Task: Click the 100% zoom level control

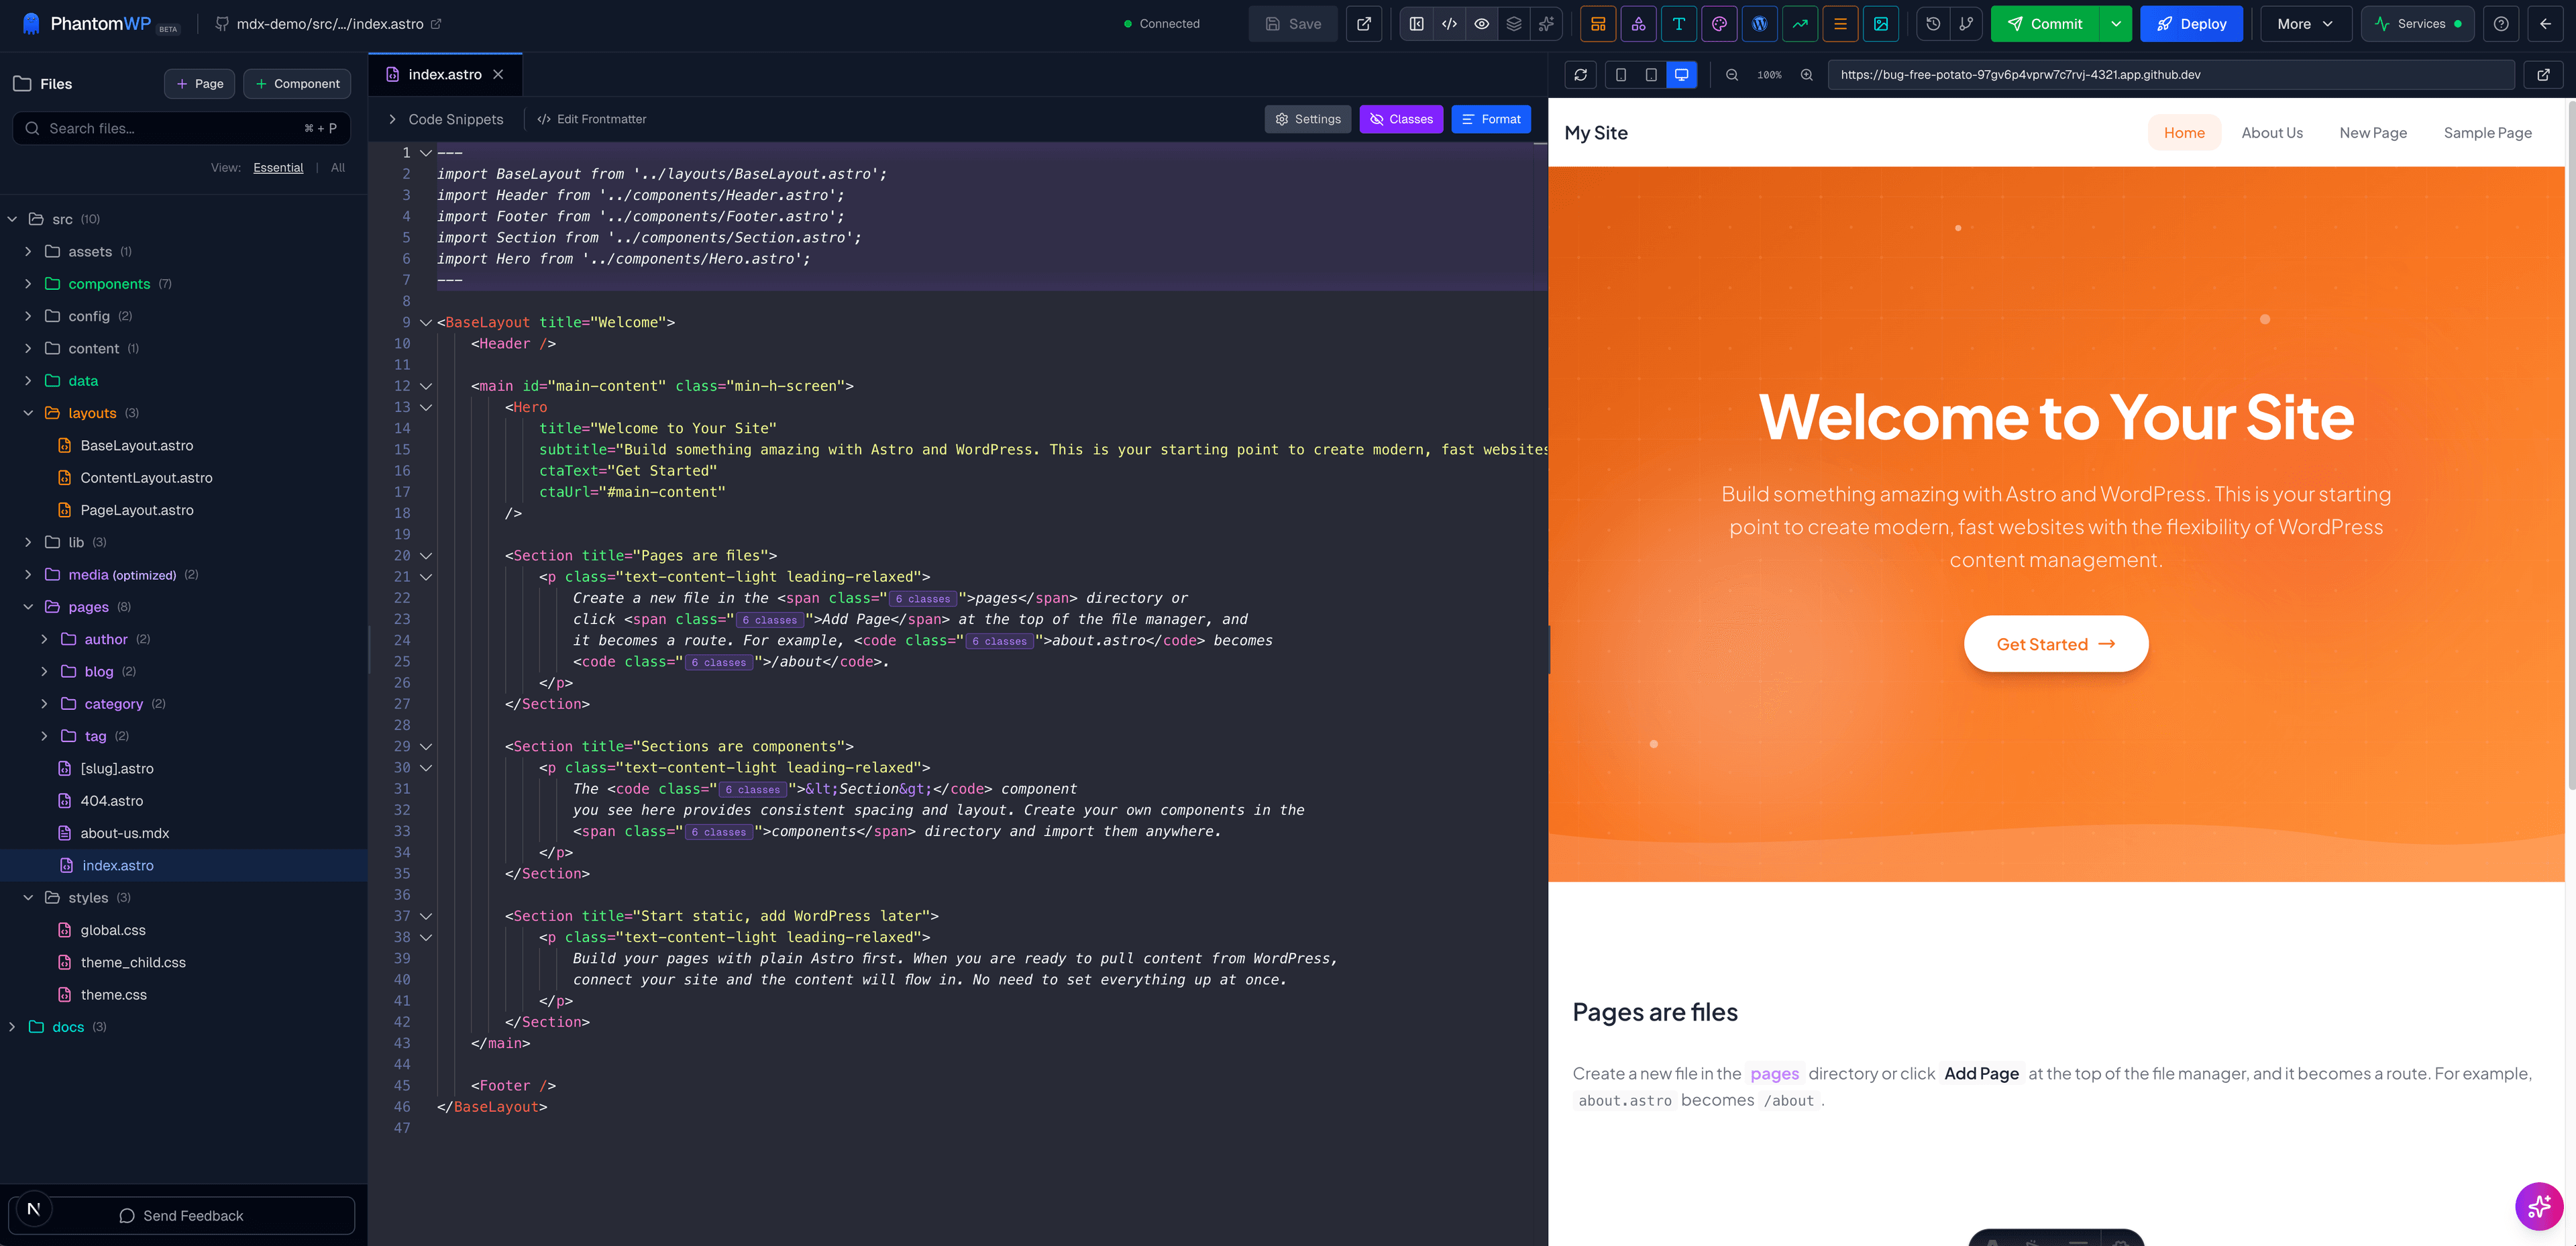Action: (1769, 74)
